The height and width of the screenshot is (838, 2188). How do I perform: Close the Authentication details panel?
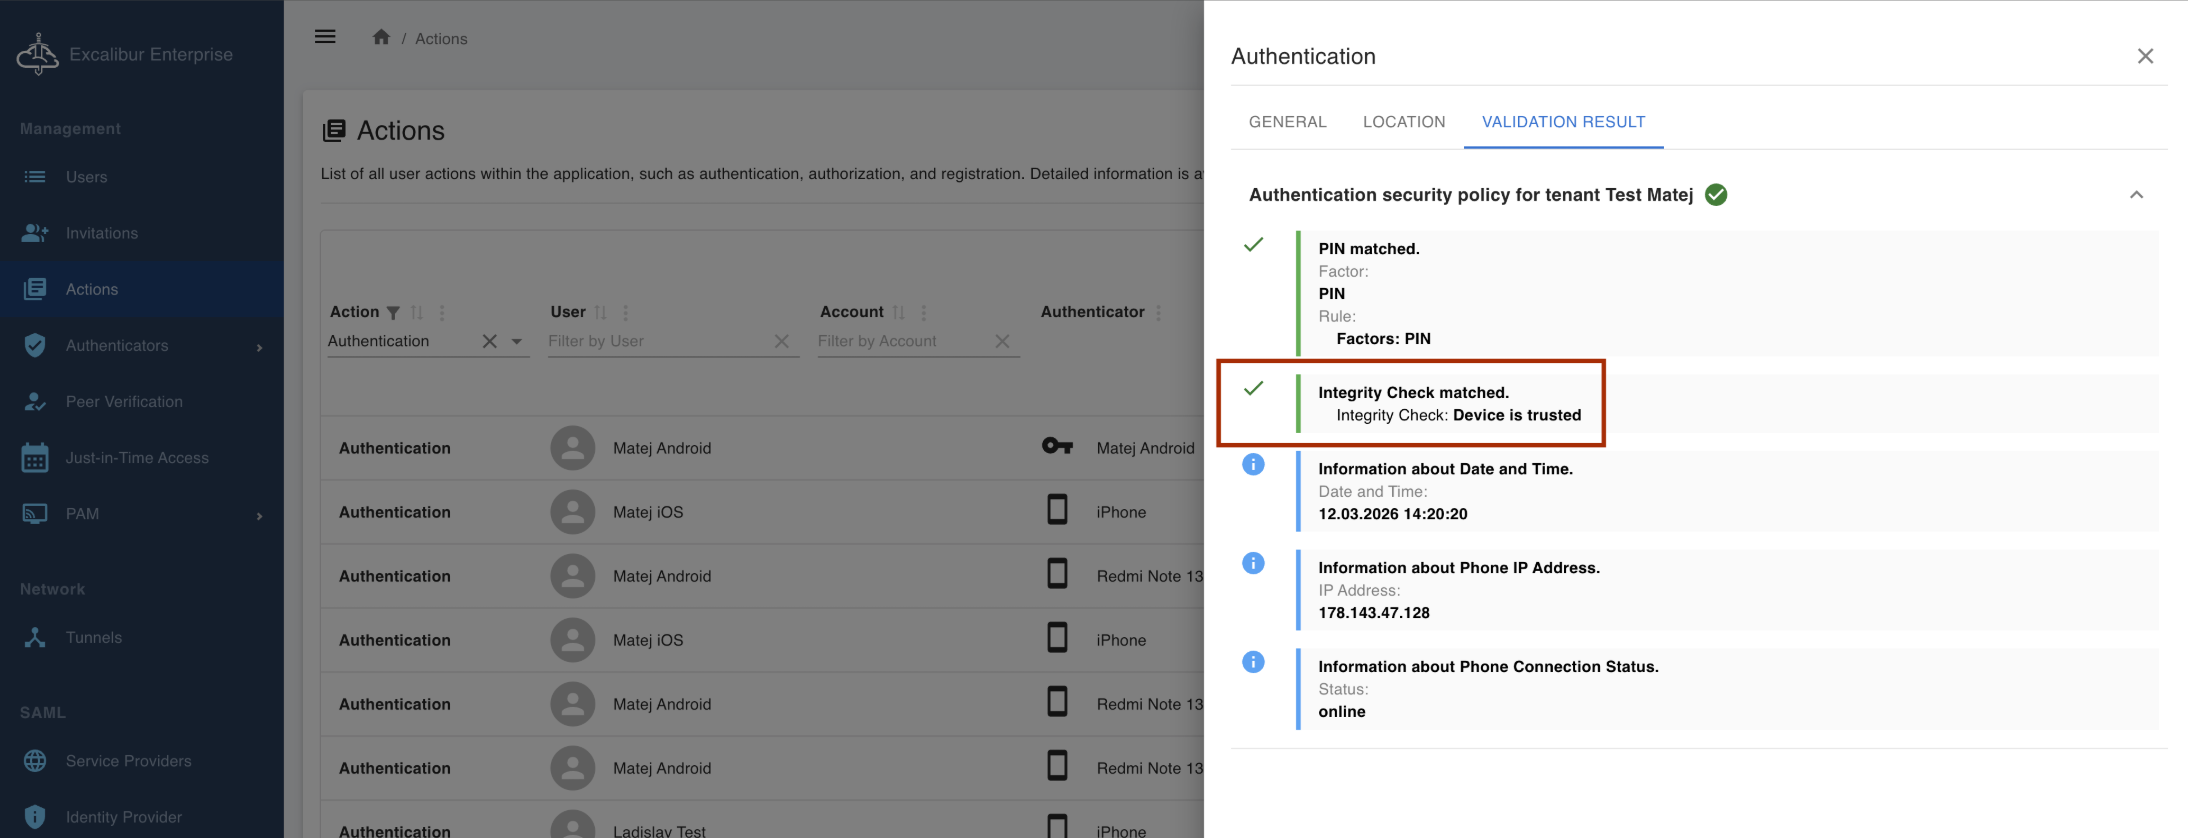pos(2145,56)
